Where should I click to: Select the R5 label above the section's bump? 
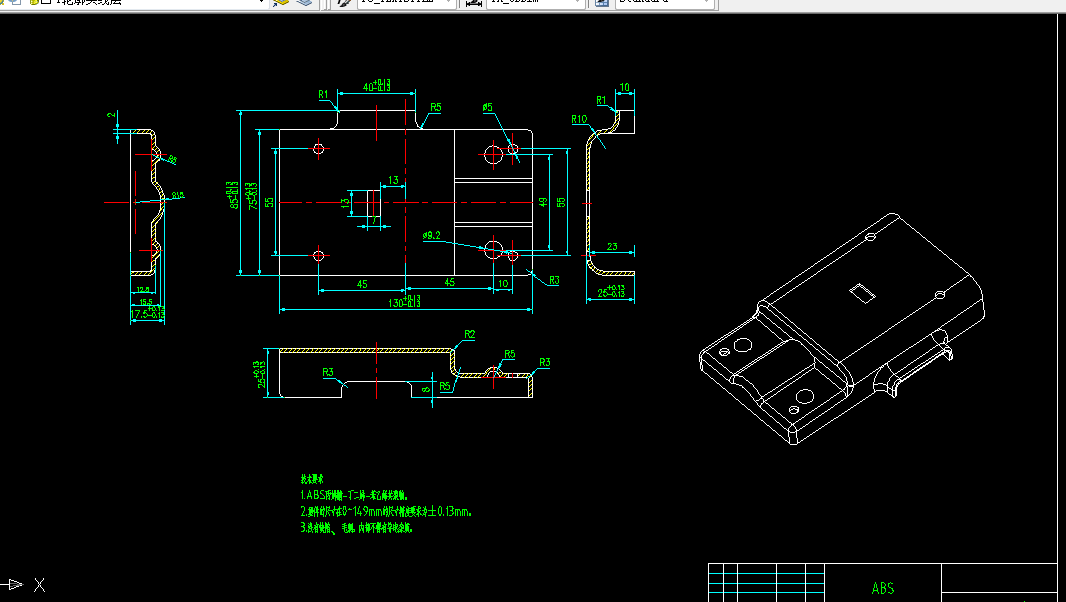pos(509,354)
